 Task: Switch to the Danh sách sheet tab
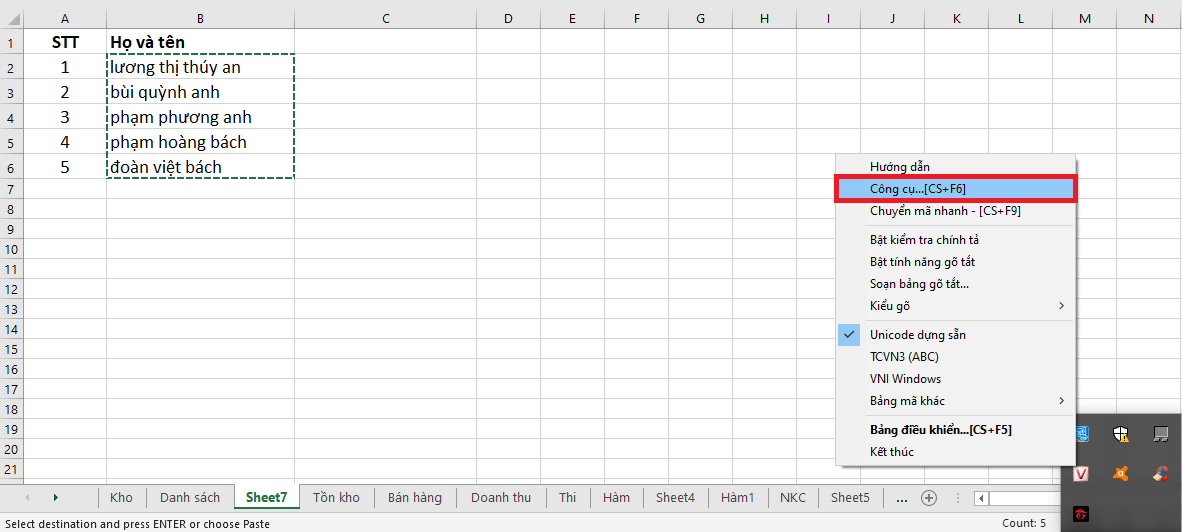(190, 497)
